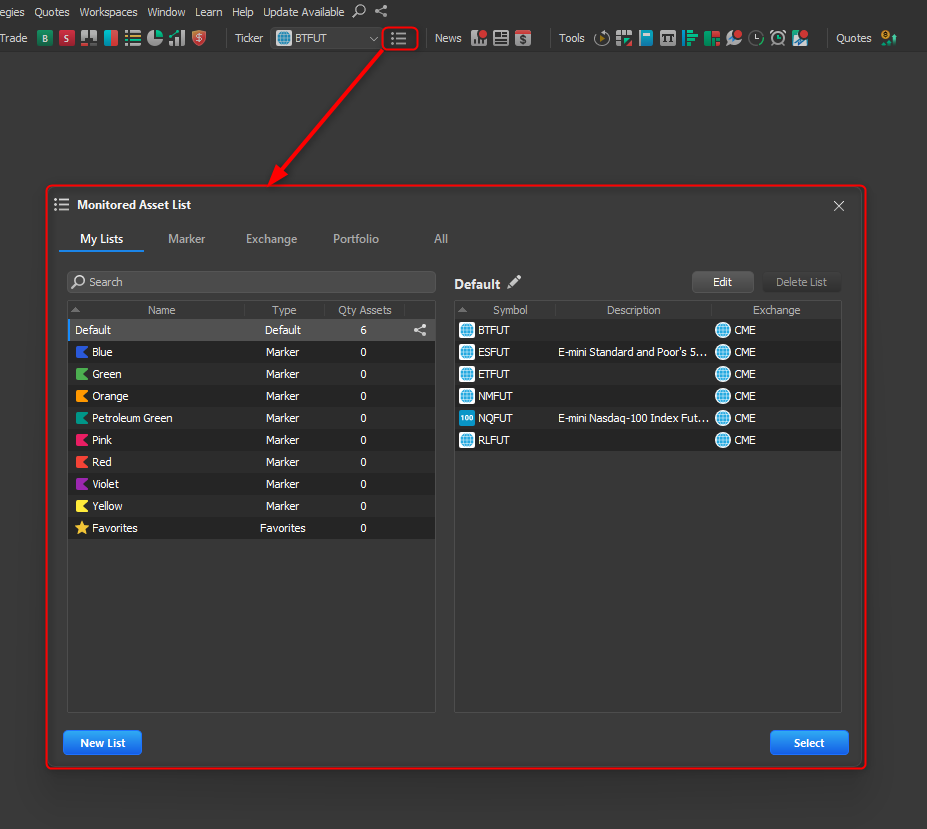Switch to the Marker tab

(186, 239)
